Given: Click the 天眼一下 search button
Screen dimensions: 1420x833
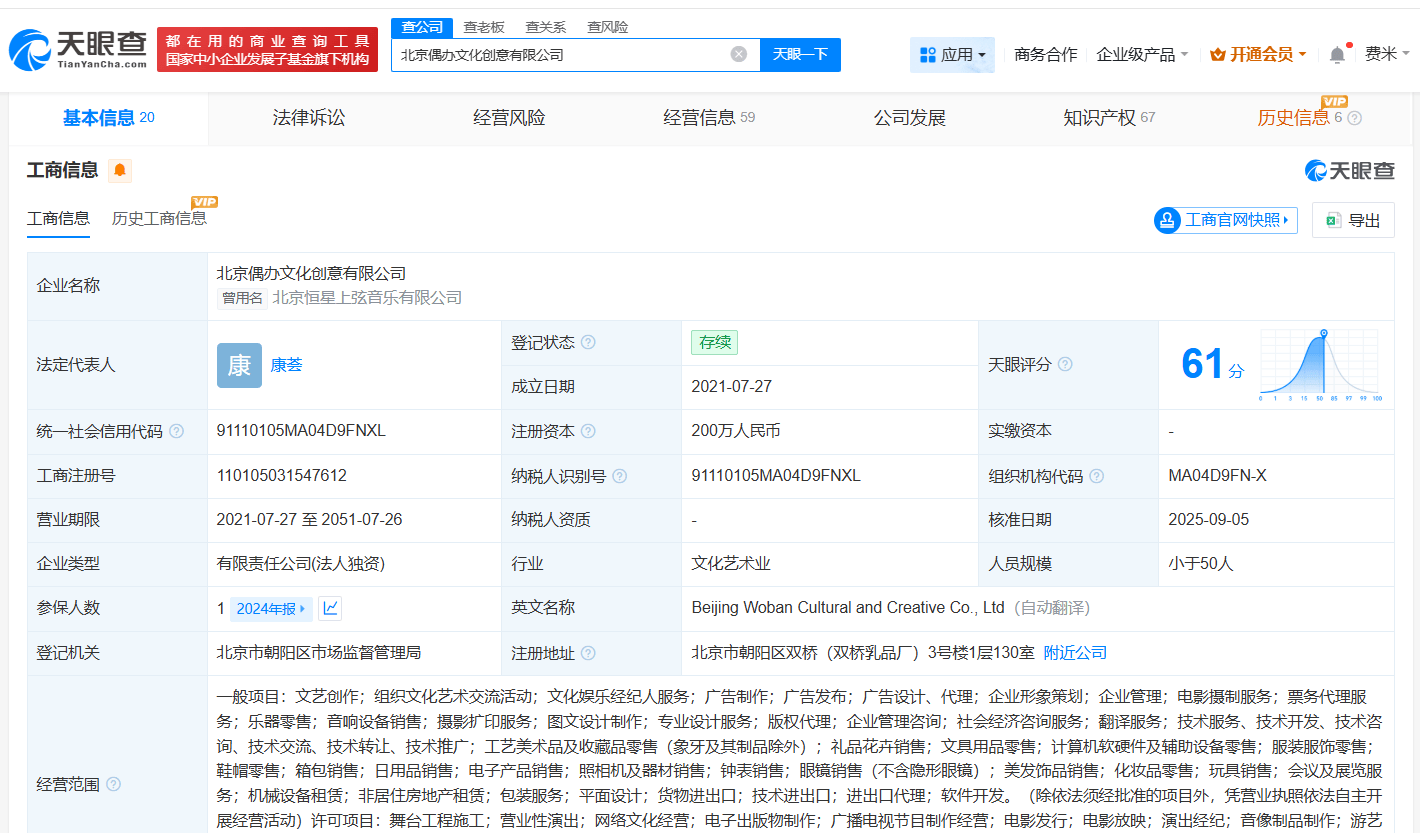Looking at the screenshot, I should tap(800, 54).
